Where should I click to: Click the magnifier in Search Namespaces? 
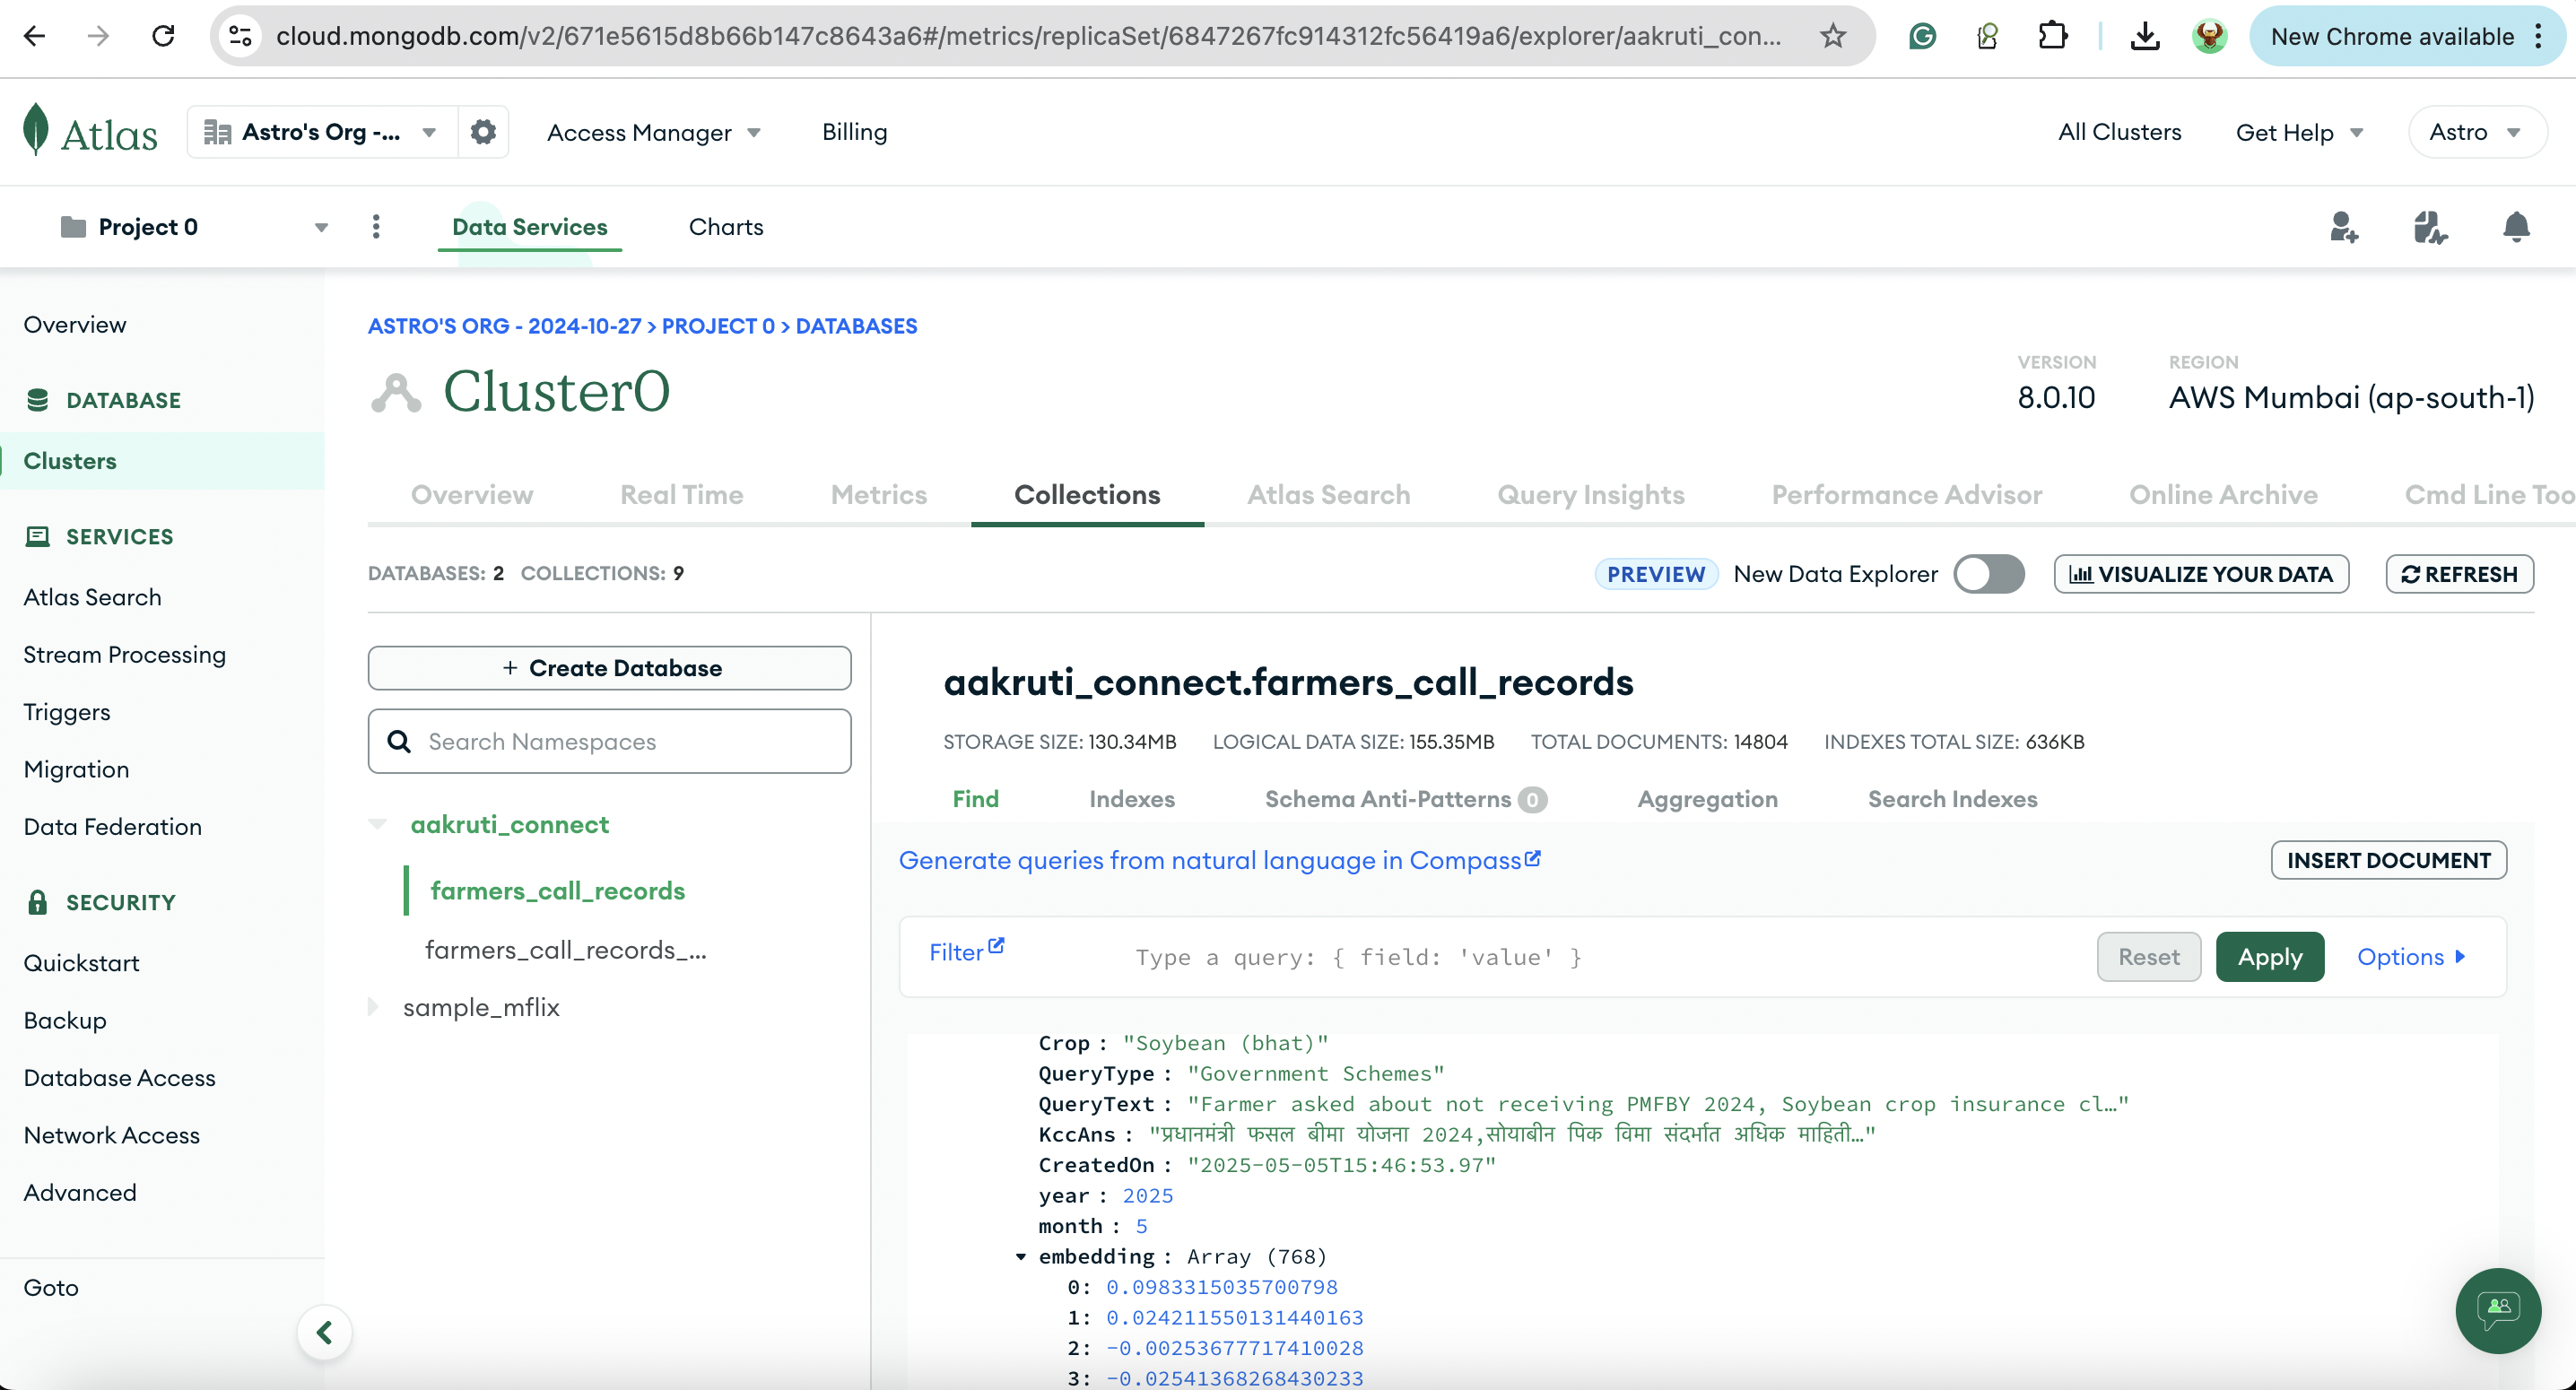pyautogui.click(x=399, y=741)
